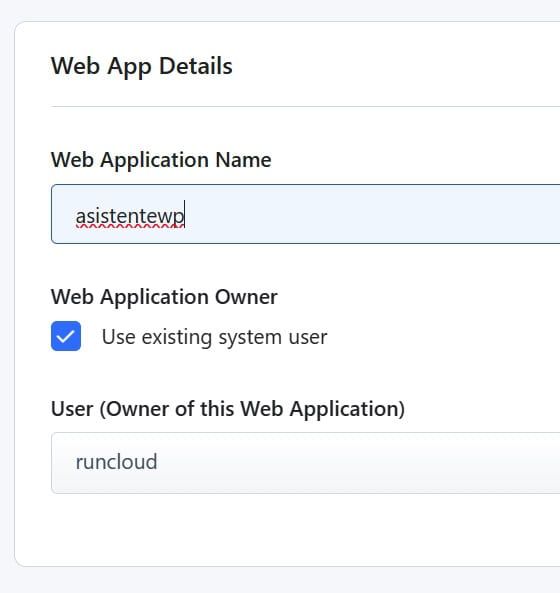Place cursor after 'asistentewp' text
This screenshot has height=593, width=560.
point(185,216)
